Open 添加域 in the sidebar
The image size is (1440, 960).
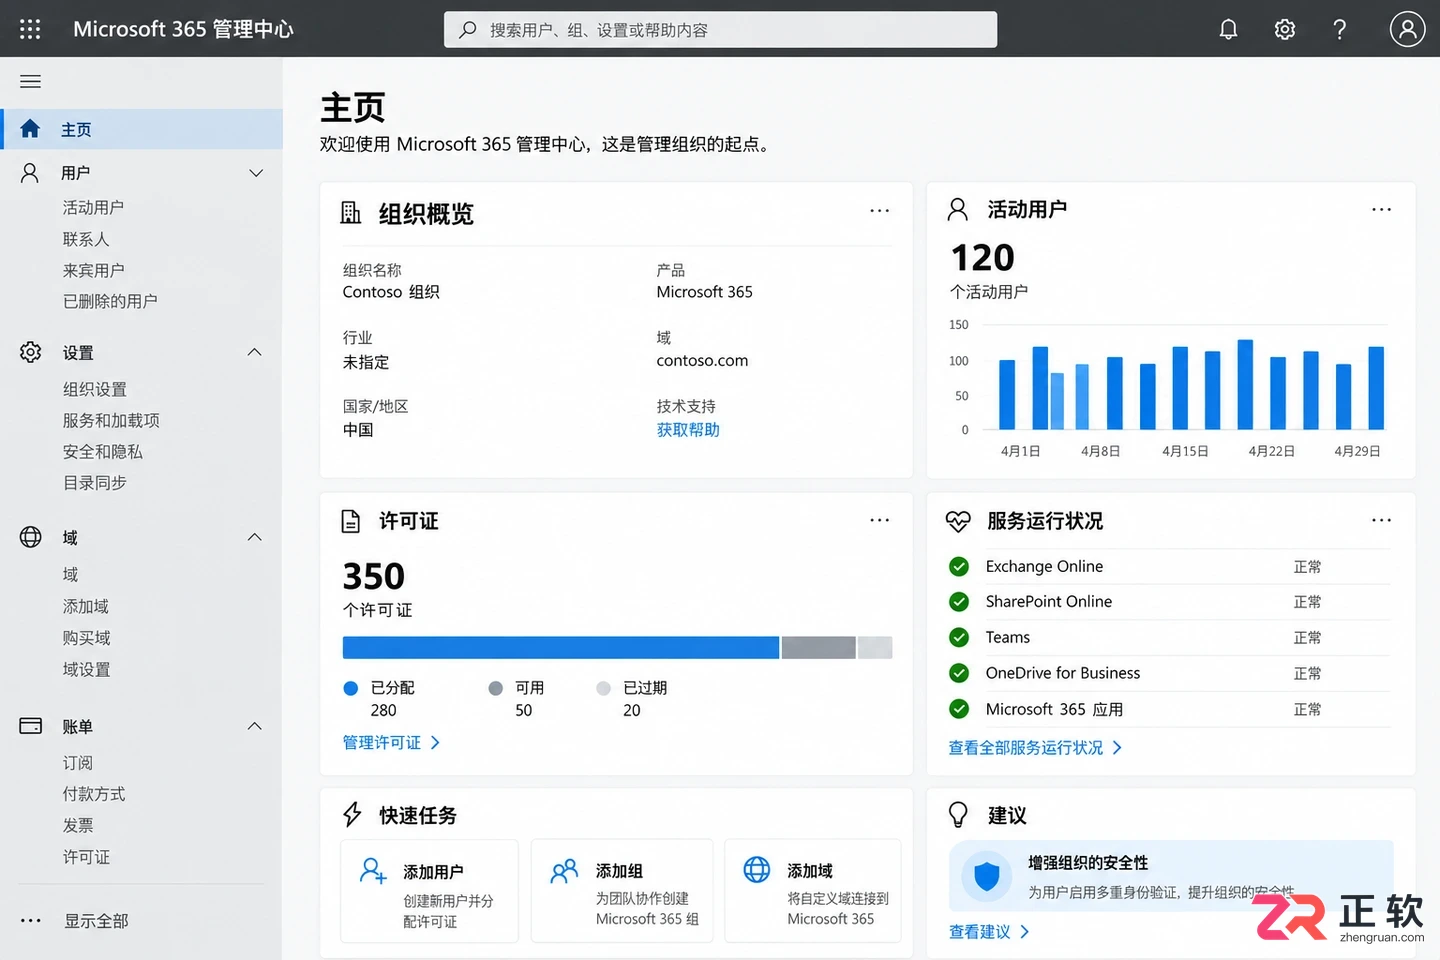pyautogui.click(x=86, y=606)
